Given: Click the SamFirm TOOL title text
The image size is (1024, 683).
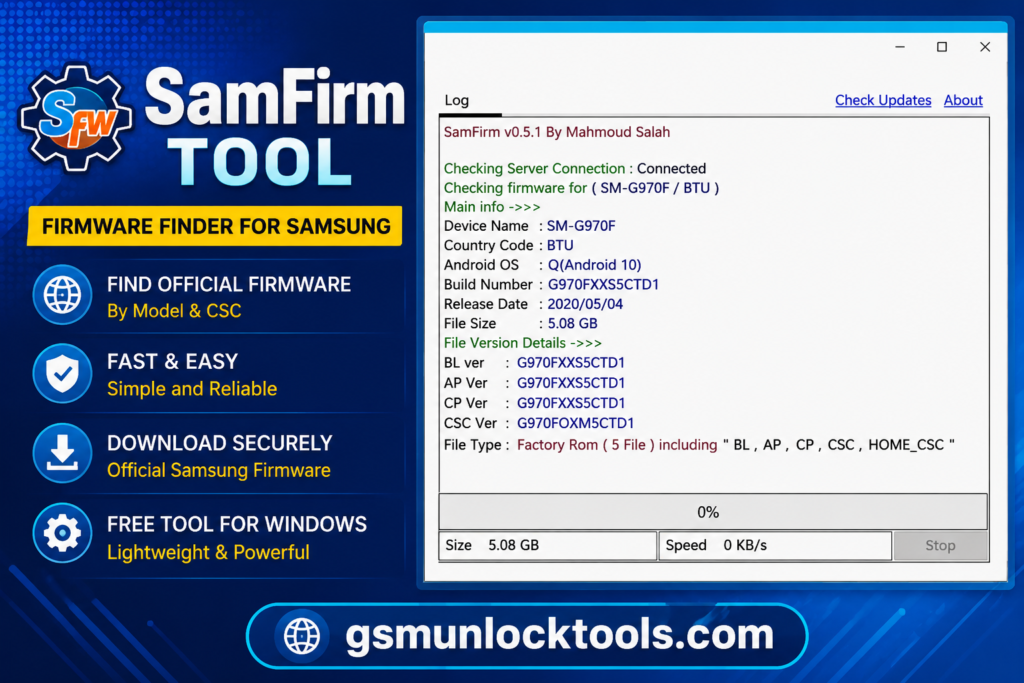Looking at the screenshot, I should (274, 127).
